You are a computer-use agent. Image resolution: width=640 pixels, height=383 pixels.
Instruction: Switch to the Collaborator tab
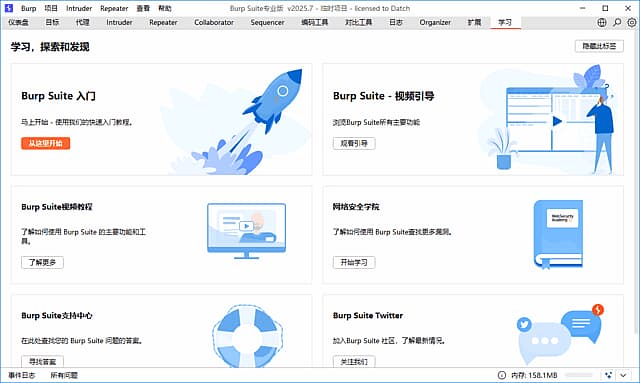[214, 22]
